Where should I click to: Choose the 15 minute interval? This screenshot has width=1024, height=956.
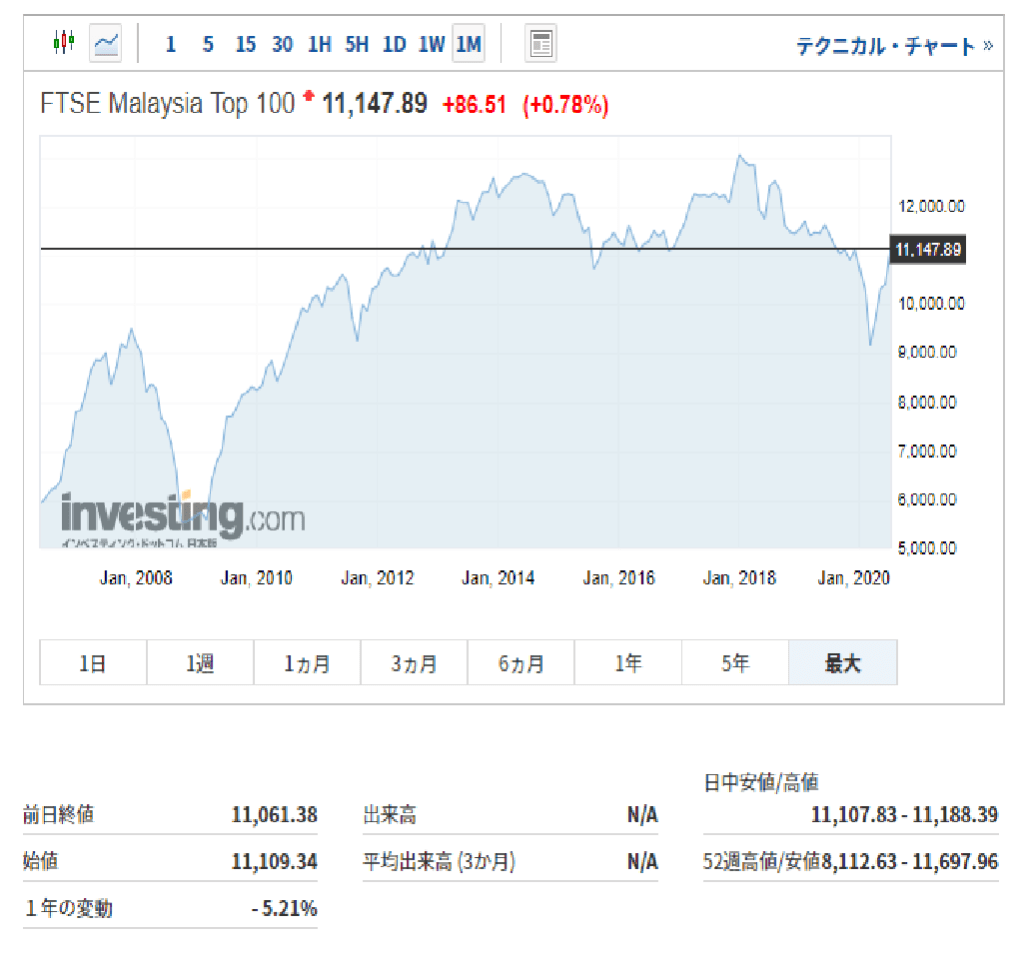[246, 44]
